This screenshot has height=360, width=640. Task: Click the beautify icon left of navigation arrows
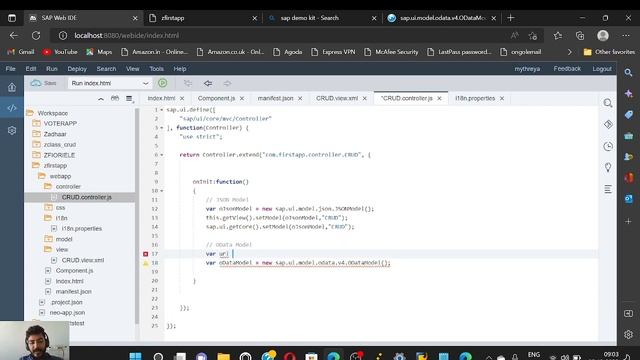click(x=188, y=83)
